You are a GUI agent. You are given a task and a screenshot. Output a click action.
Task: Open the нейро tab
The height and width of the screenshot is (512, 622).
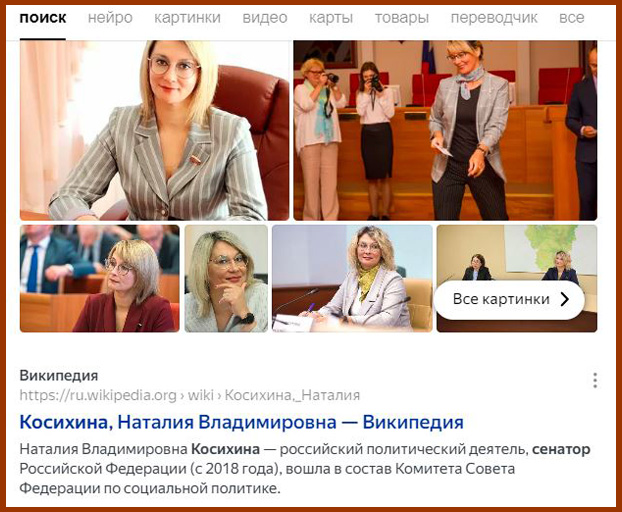point(110,18)
